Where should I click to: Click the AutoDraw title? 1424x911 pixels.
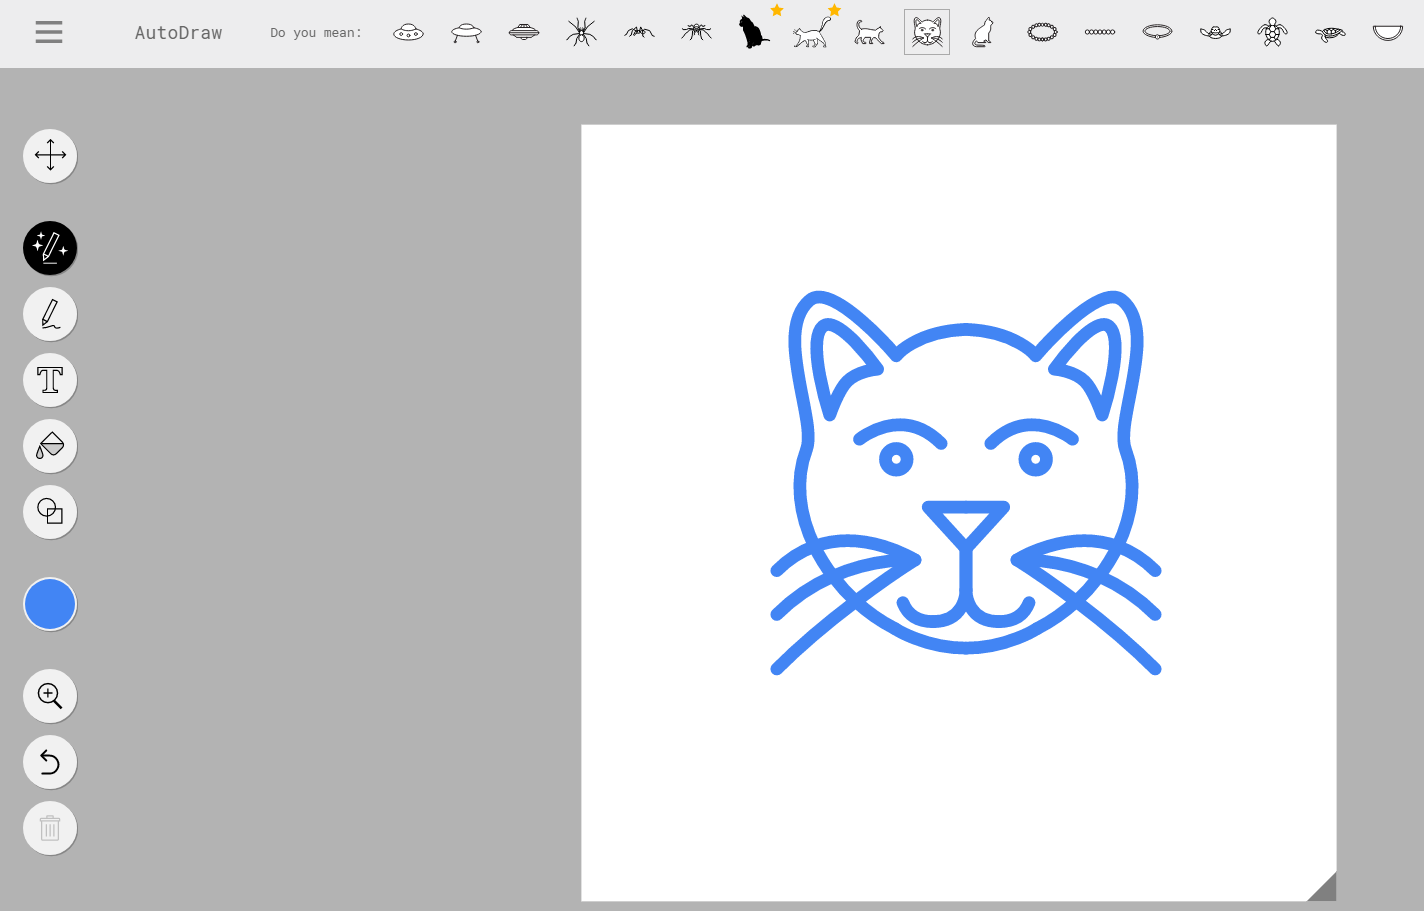[178, 33]
